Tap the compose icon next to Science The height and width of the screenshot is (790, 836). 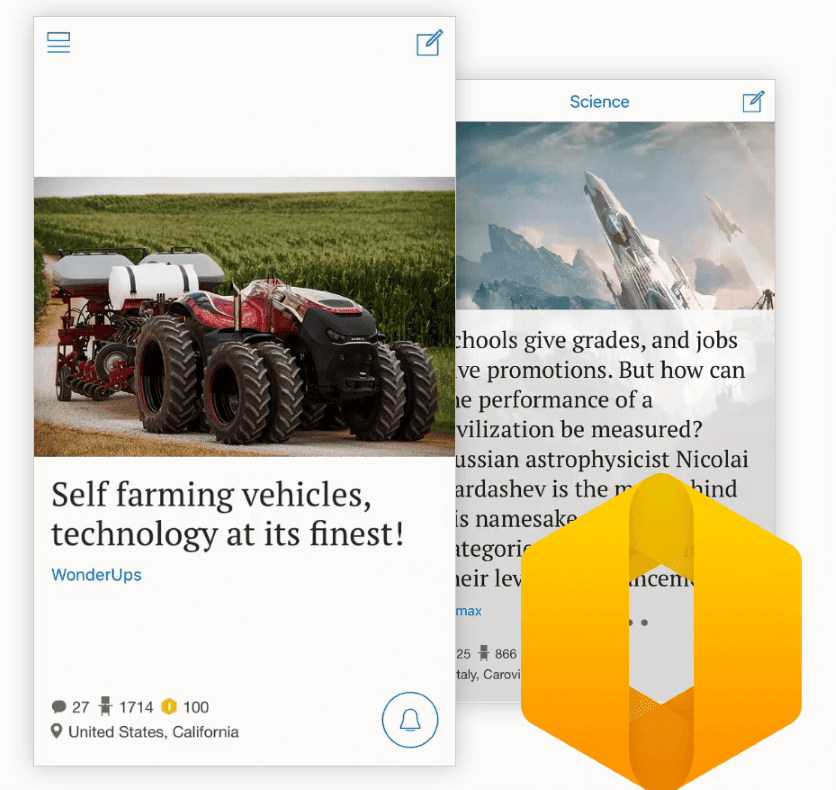753,101
